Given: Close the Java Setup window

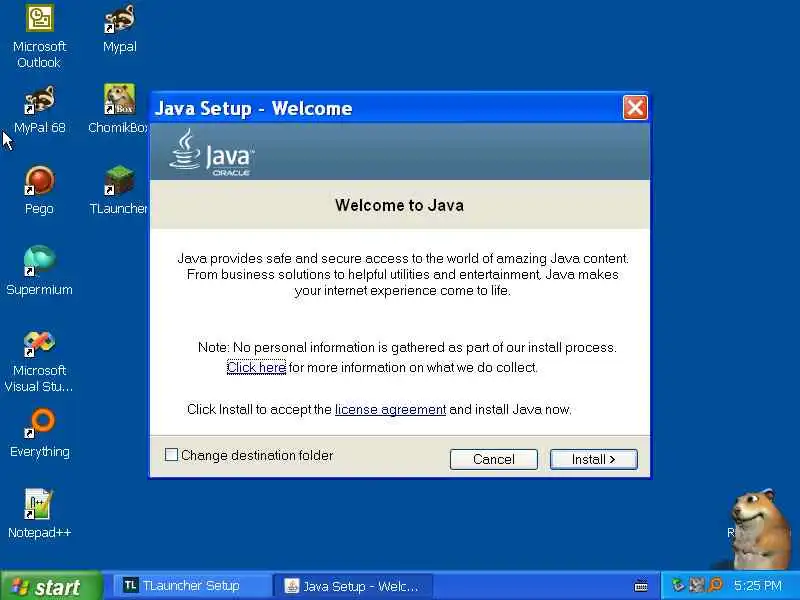Looking at the screenshot, I should click(635, 108).
